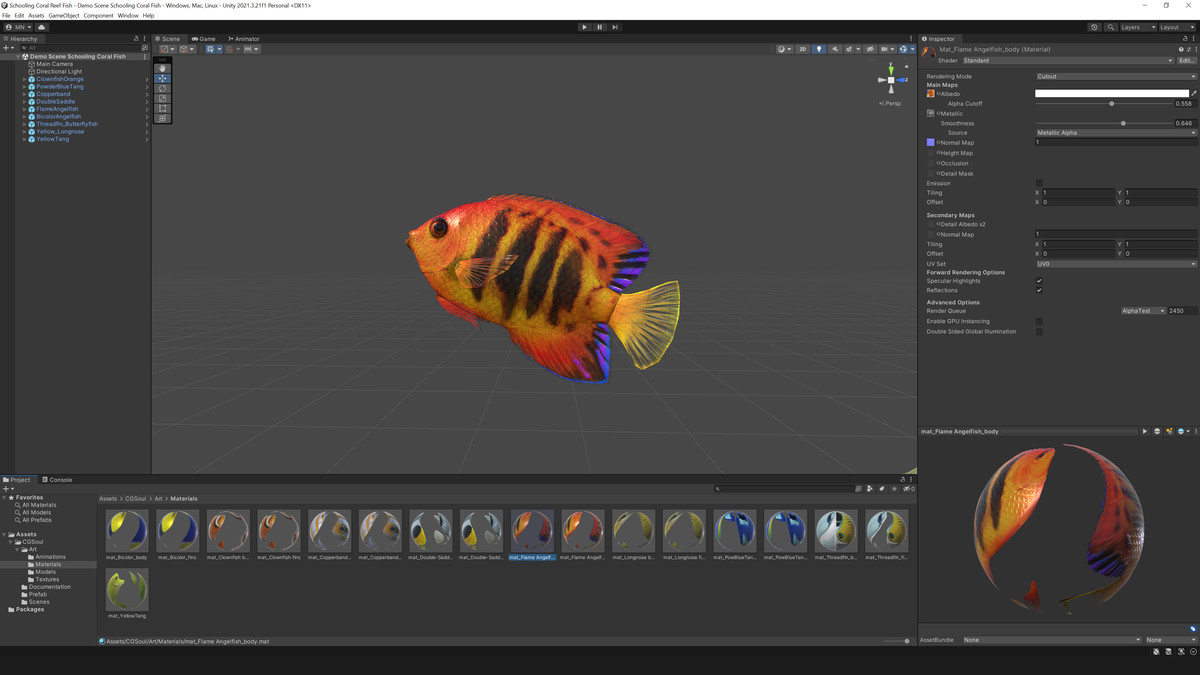Expand ClownfishOrange in Hierarchy
The height and width of the screenshot is (675, 1200).
(x=25, y=79)
